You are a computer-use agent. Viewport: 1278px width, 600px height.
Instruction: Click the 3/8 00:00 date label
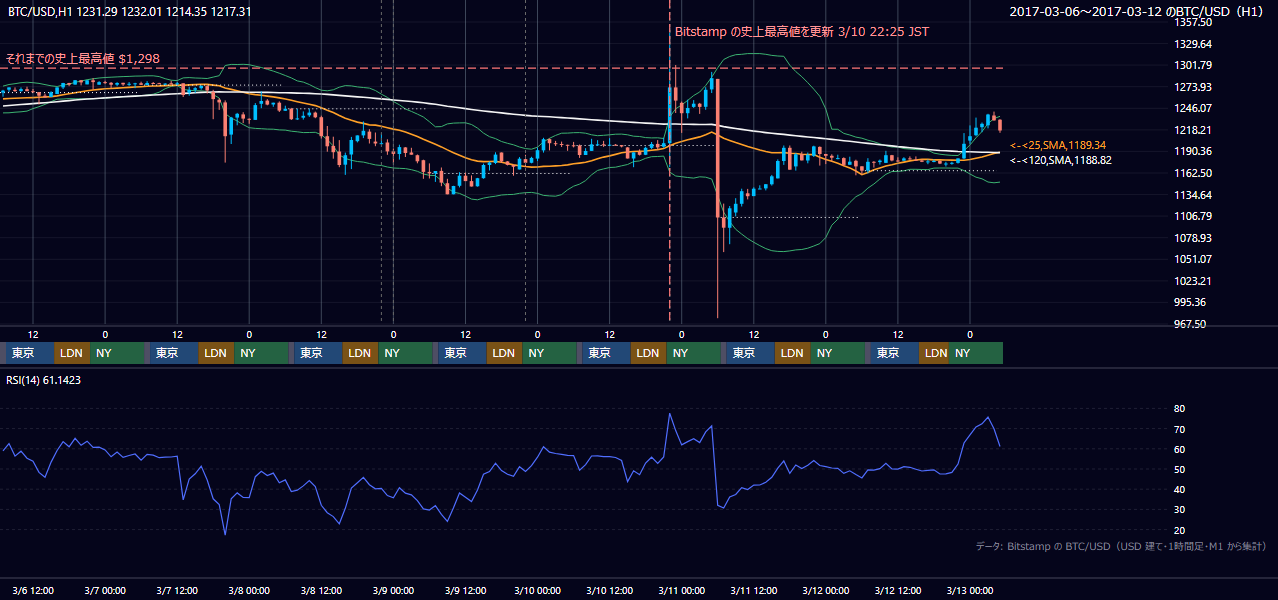coord(248,590)
